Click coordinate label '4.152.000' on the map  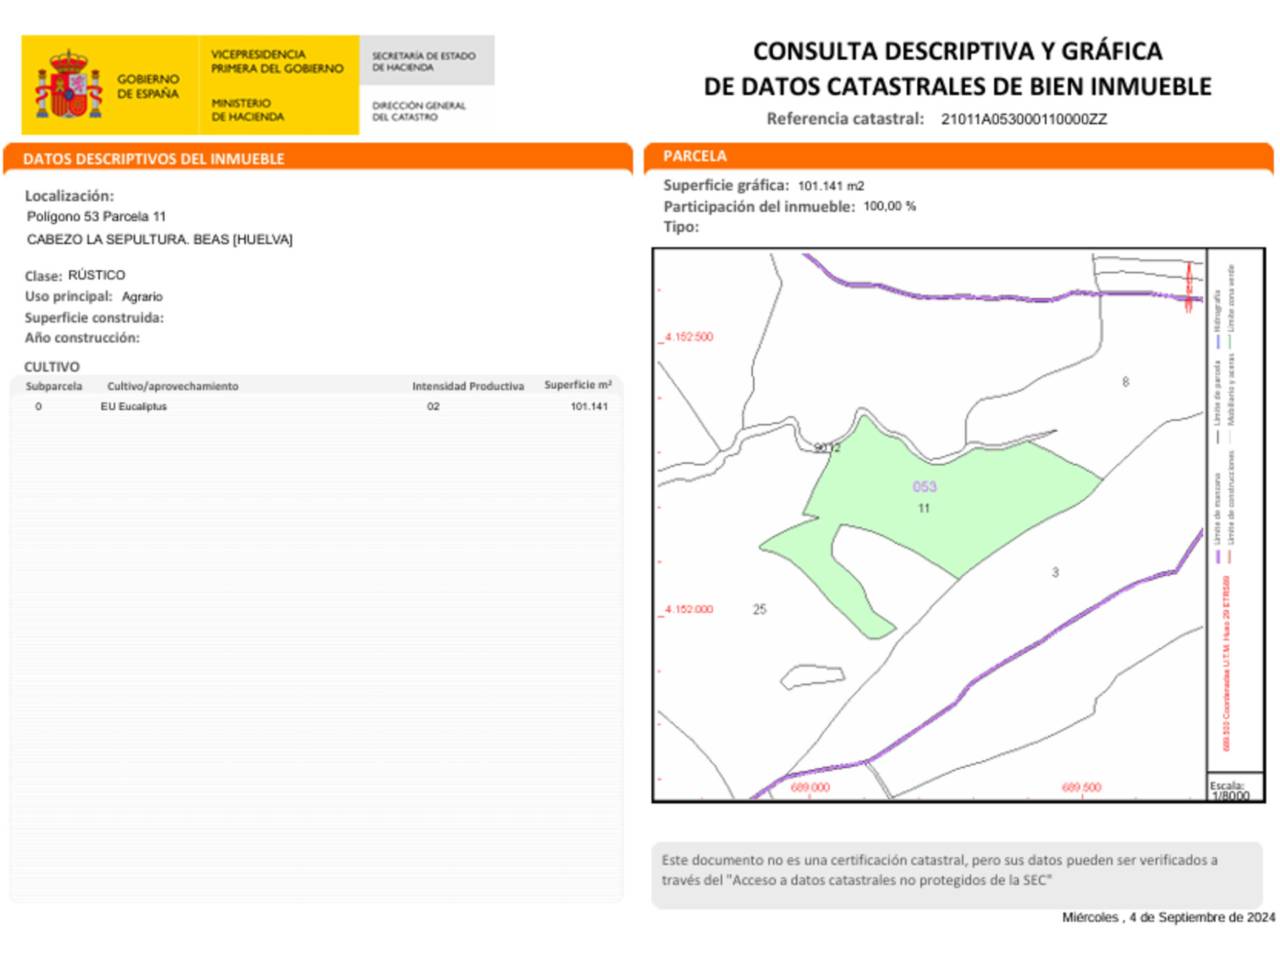pos(689,609)
